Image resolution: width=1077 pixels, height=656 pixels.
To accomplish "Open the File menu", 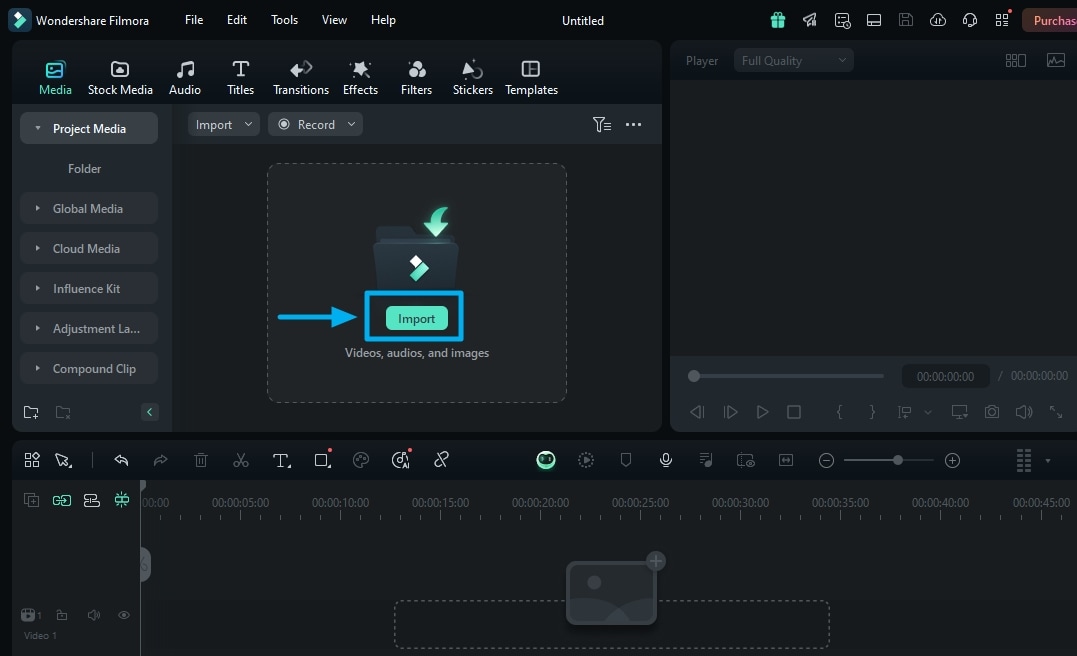I will tap(194, 20).
